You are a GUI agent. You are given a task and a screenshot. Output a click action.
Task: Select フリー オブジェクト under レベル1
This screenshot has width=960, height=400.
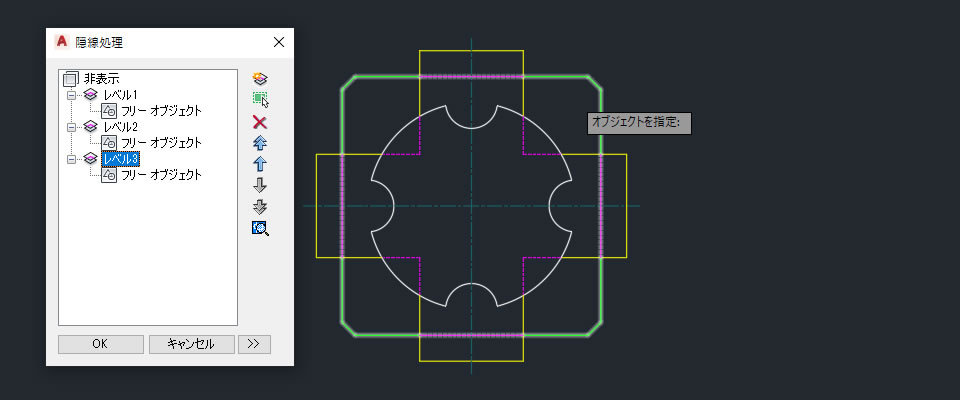point(161,111)
